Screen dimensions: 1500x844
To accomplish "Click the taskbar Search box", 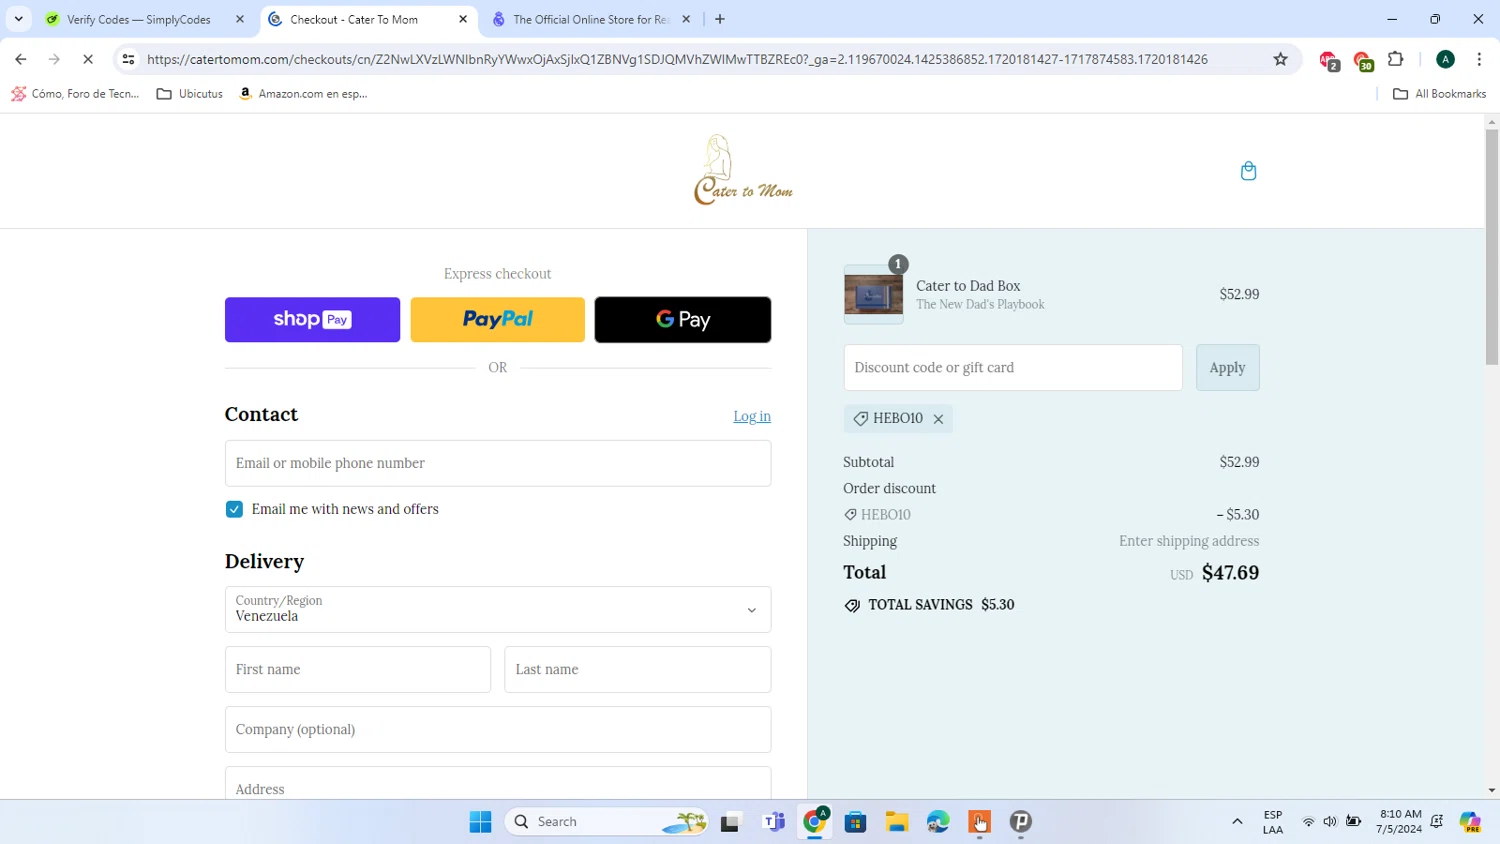I will (x=607, y=822).
